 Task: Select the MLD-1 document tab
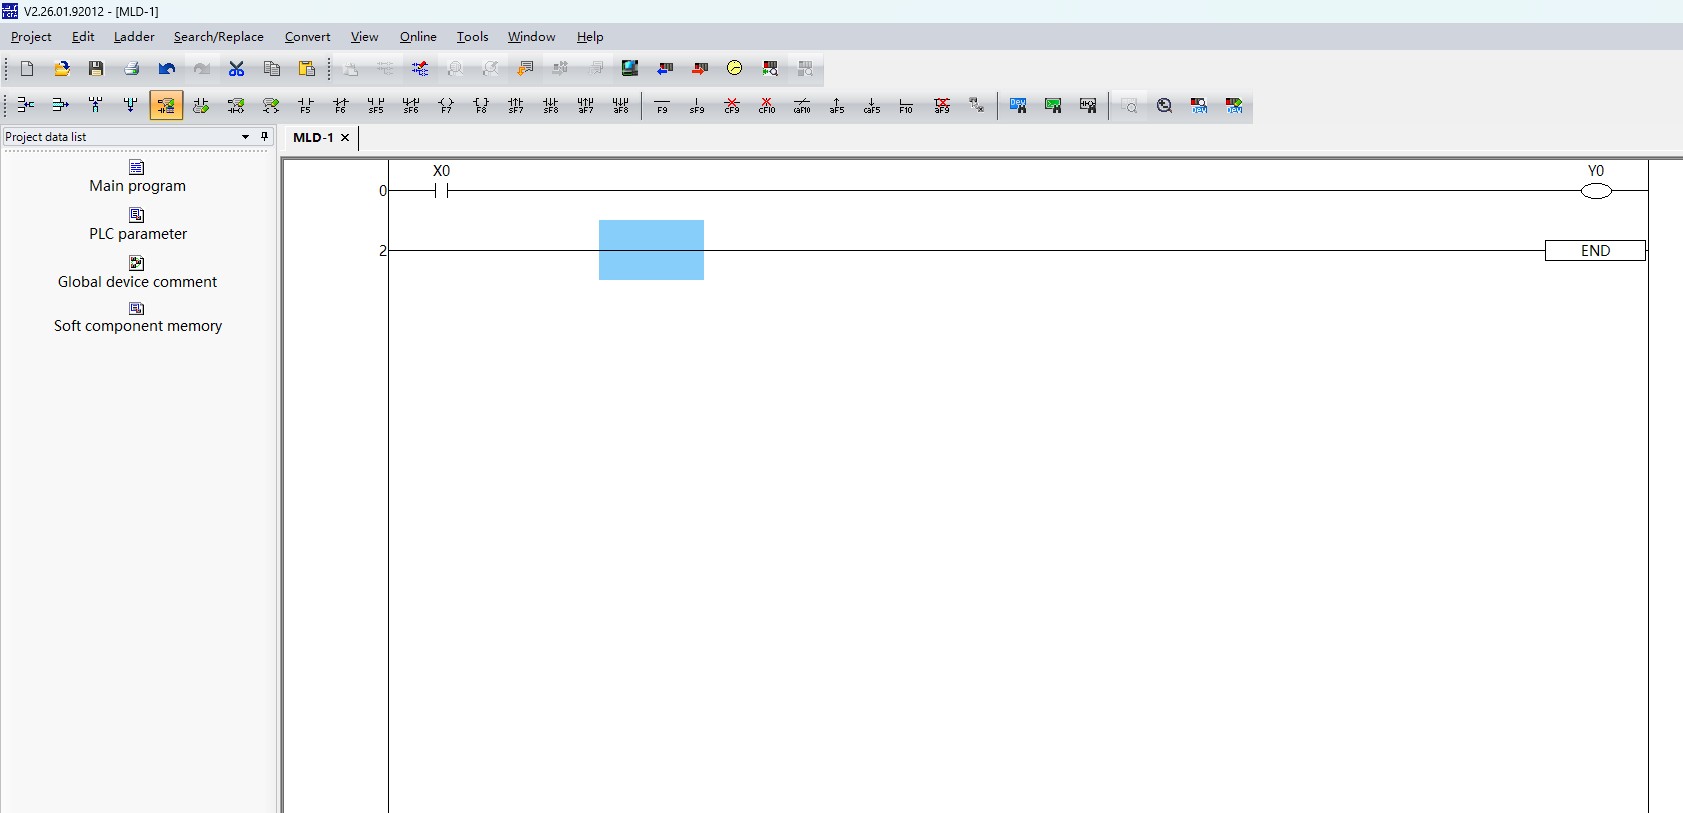click(313, 138)
